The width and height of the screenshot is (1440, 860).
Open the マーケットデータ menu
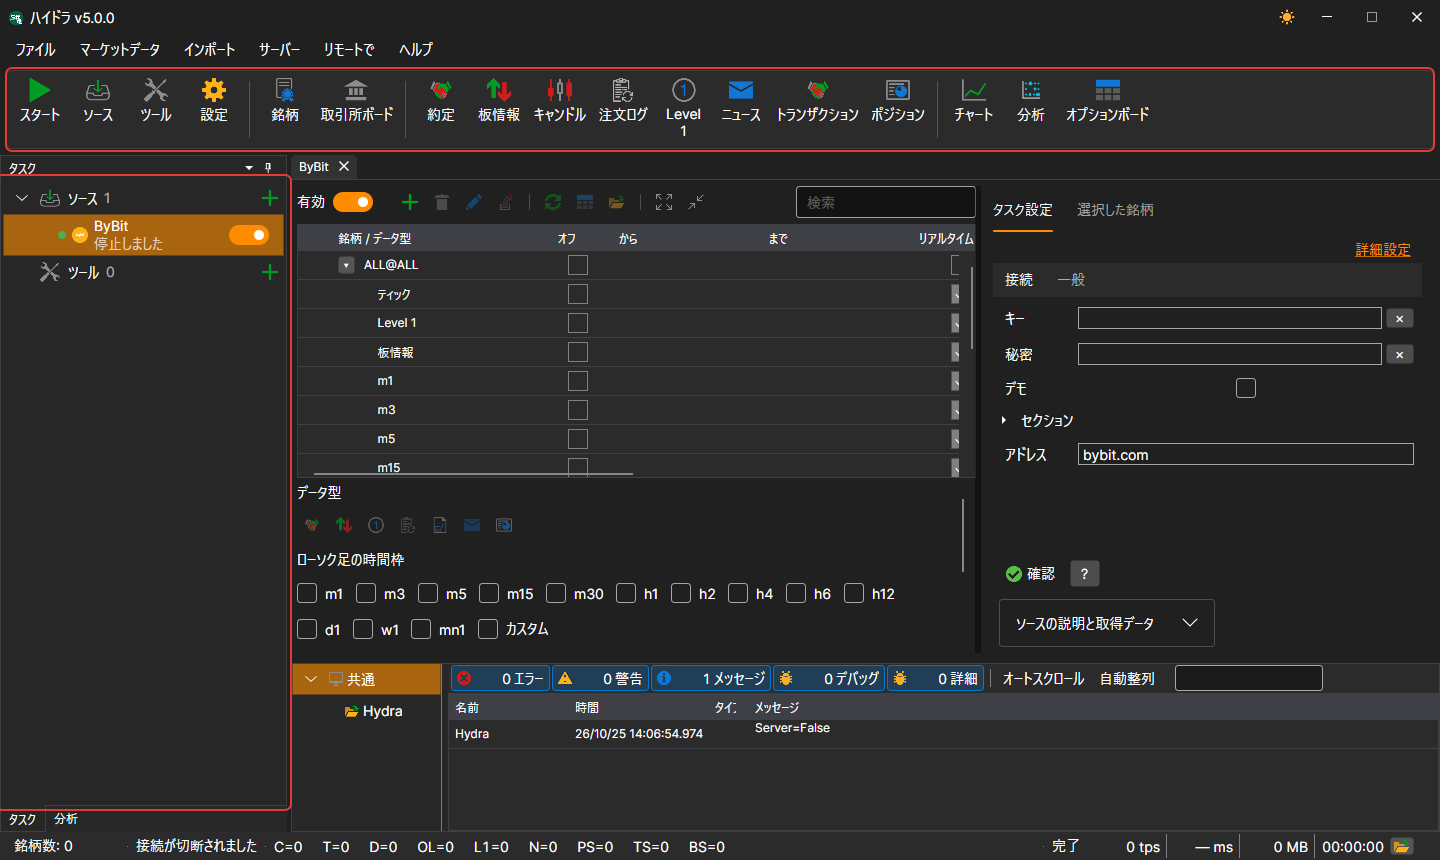119,49
